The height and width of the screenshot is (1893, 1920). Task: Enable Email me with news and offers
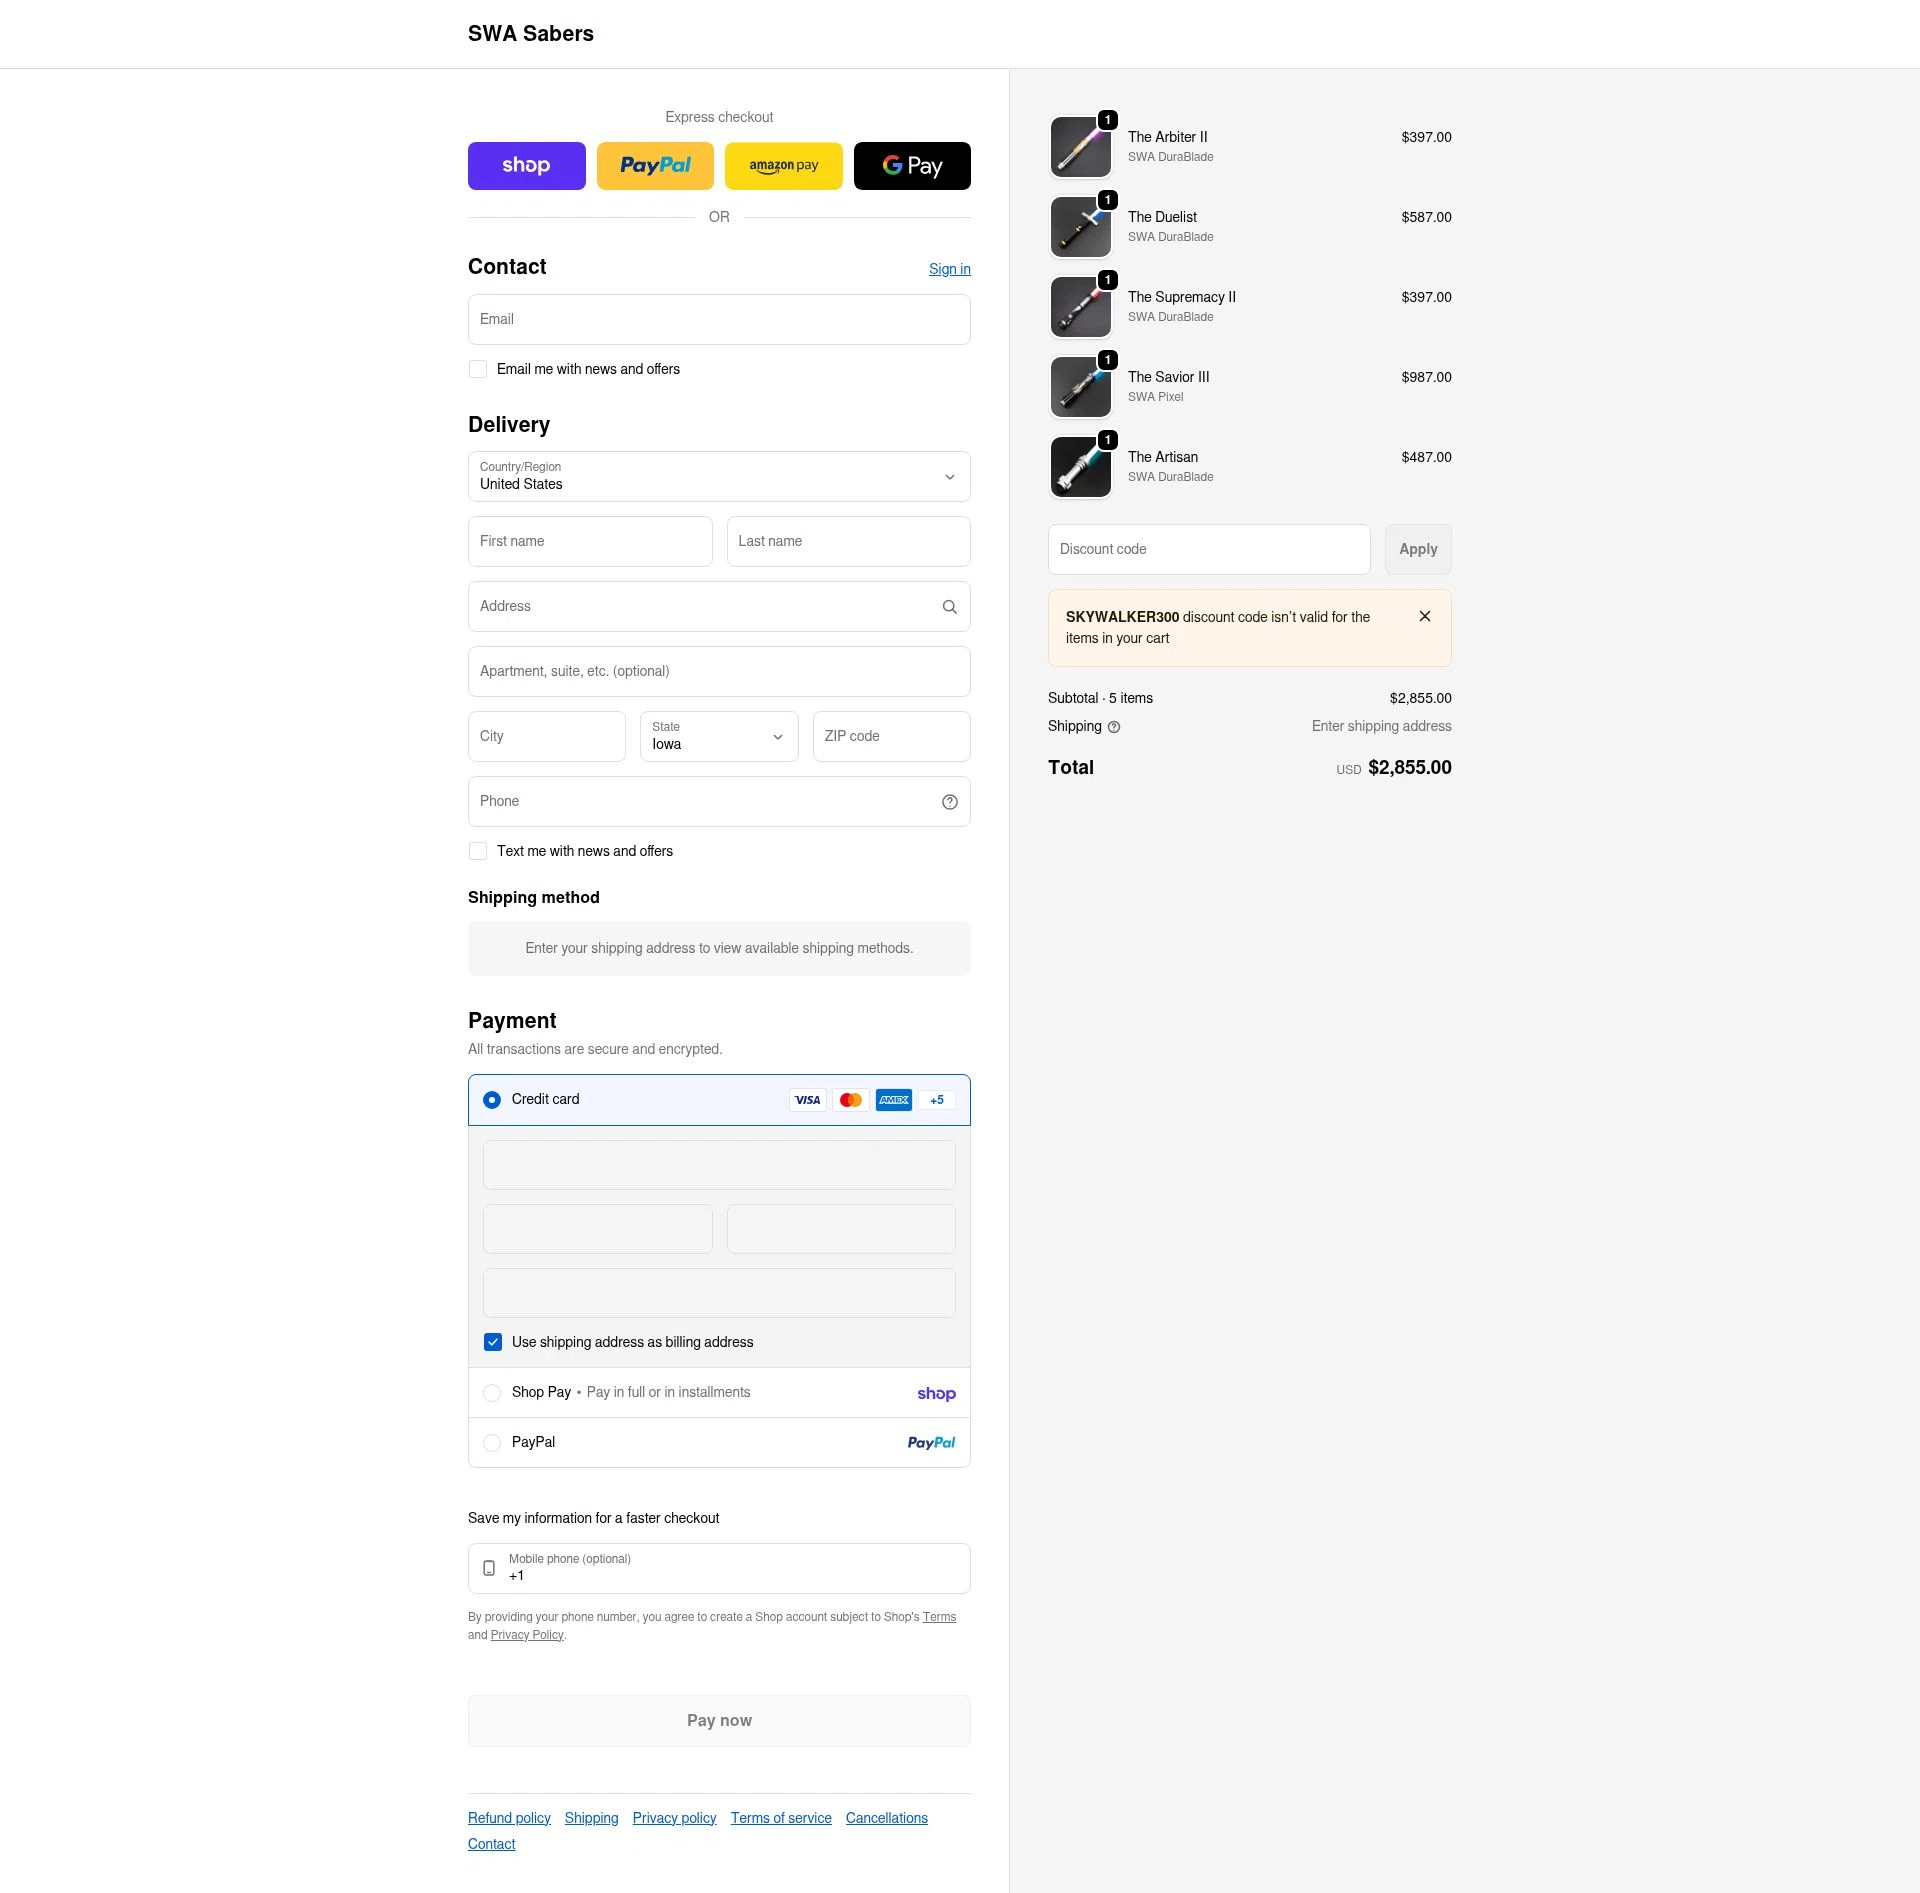478,369
